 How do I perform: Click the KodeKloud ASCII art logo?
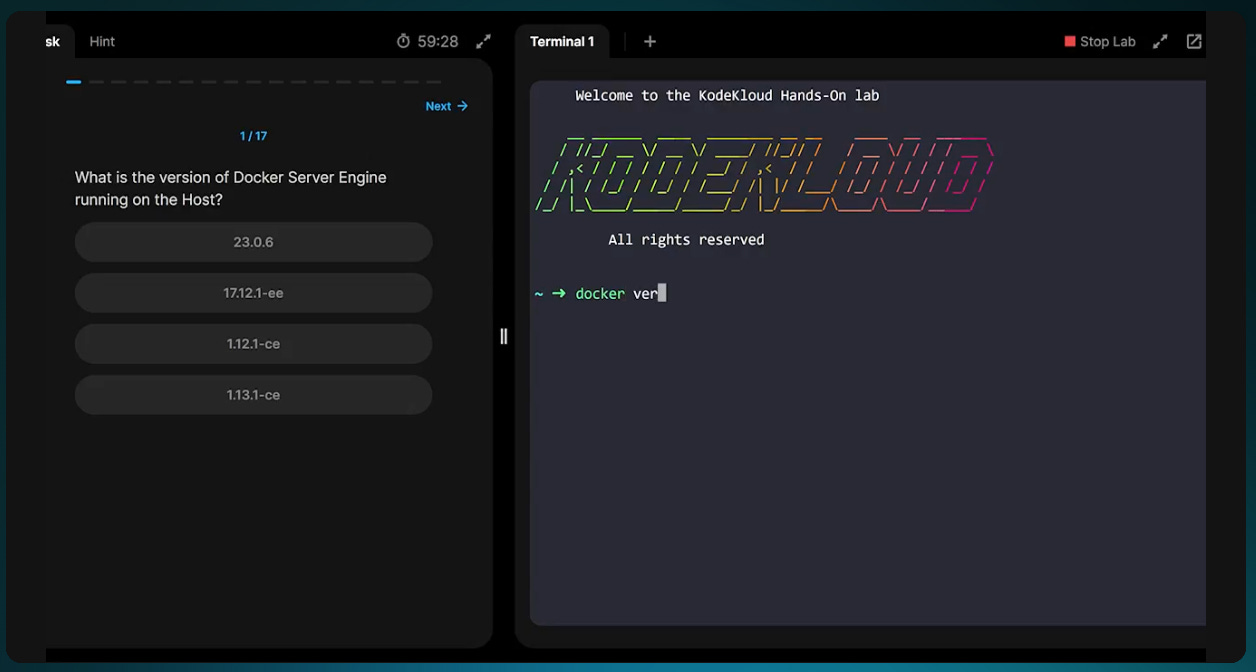(765, 172)
